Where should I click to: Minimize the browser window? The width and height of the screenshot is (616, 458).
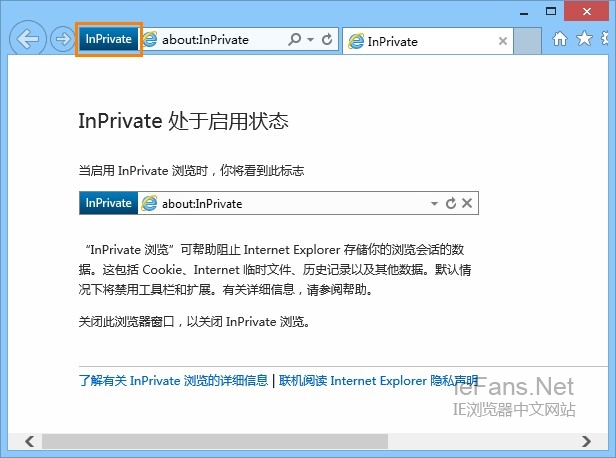pos(524,13)
